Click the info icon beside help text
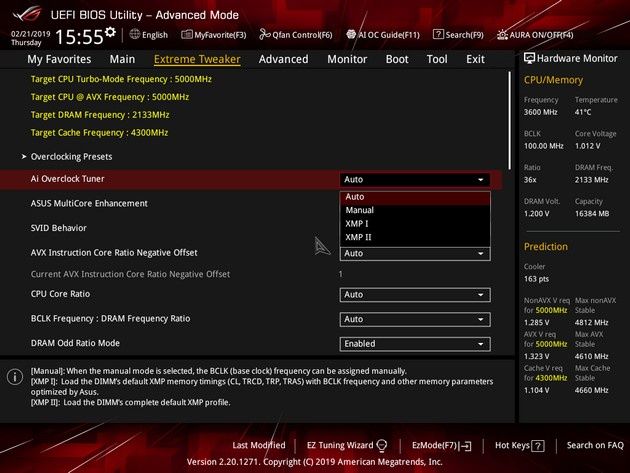This screenshot has width=630, height=473. pyautogui.click(x=15, y=377)
